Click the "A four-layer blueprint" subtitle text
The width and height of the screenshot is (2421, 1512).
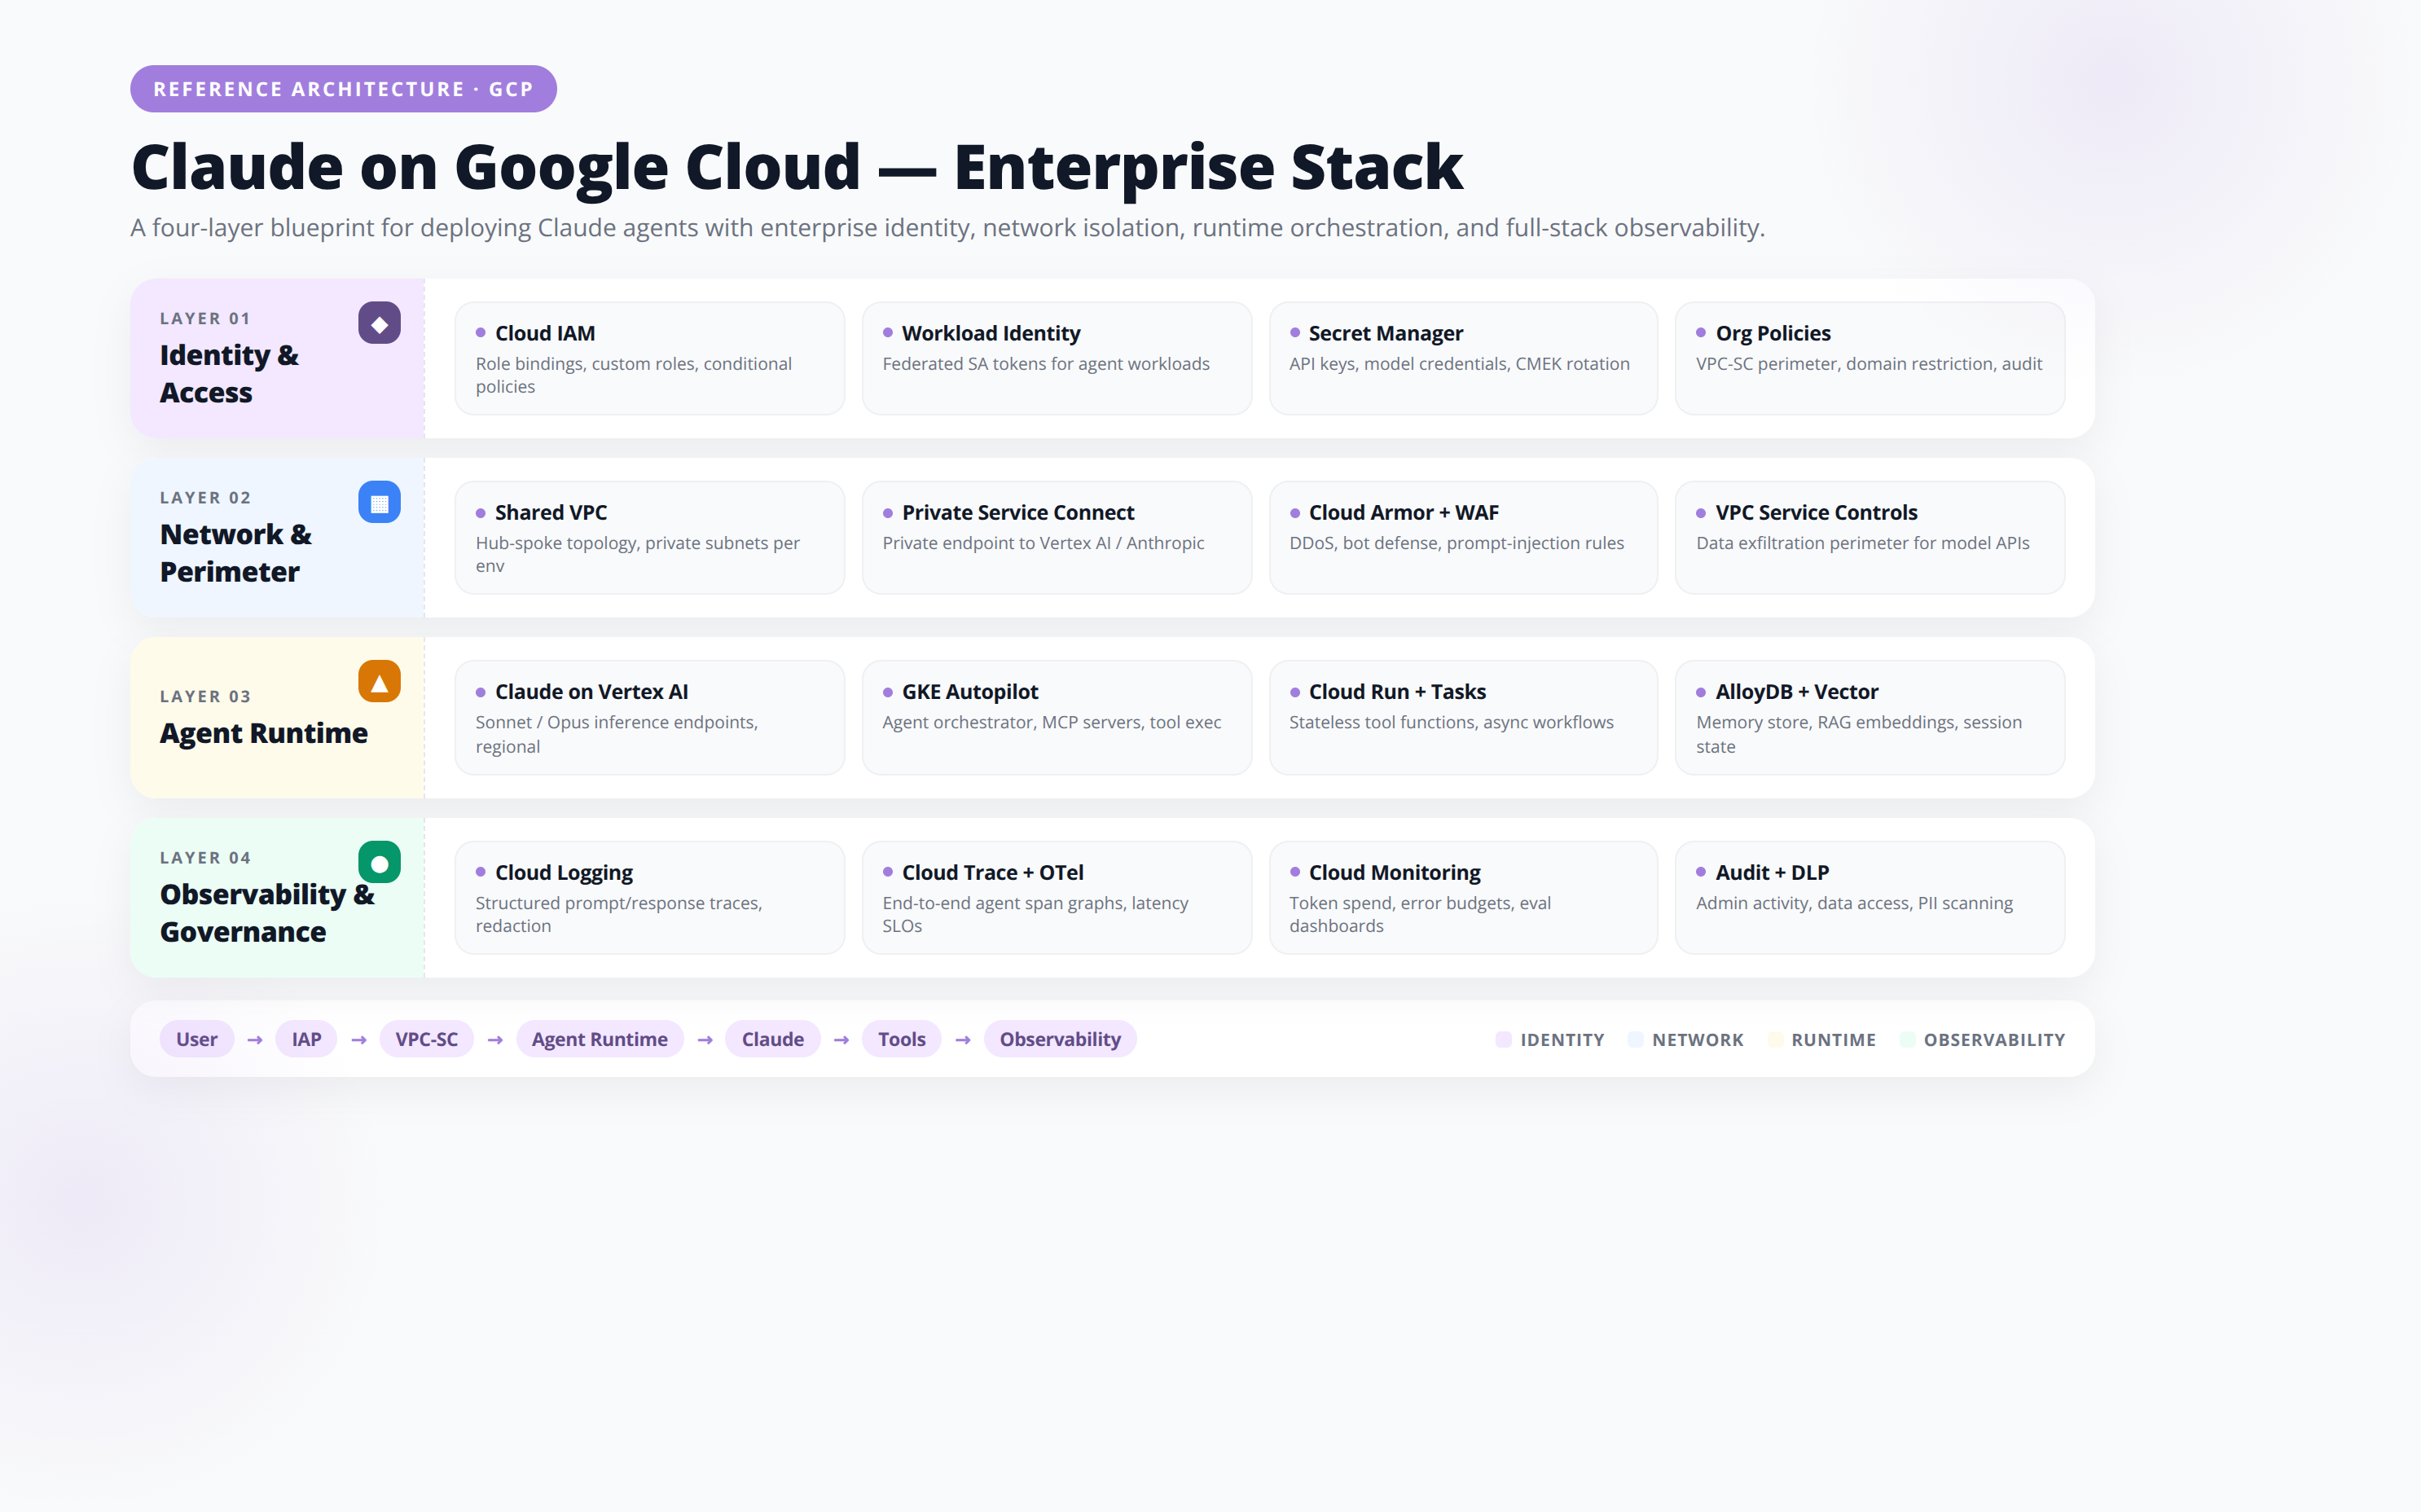(x=947, y=228)
